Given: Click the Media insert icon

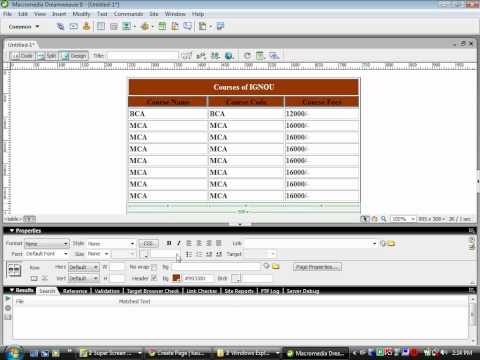Looking at the screenshot, I should click(x=145, y=27).
